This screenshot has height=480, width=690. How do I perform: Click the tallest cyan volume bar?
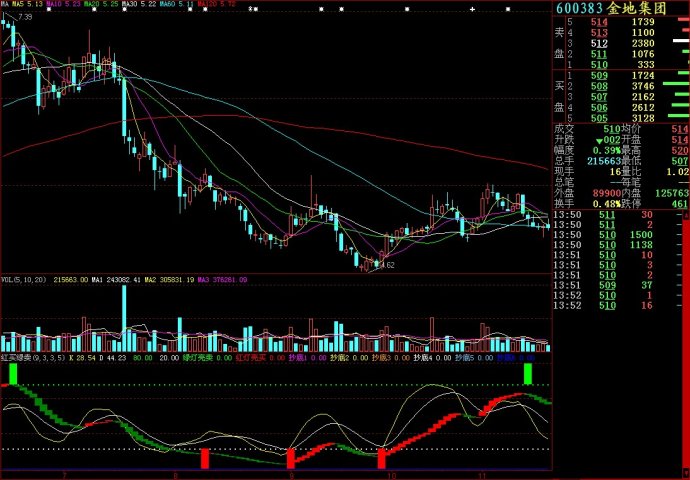(x=124, y=319)
